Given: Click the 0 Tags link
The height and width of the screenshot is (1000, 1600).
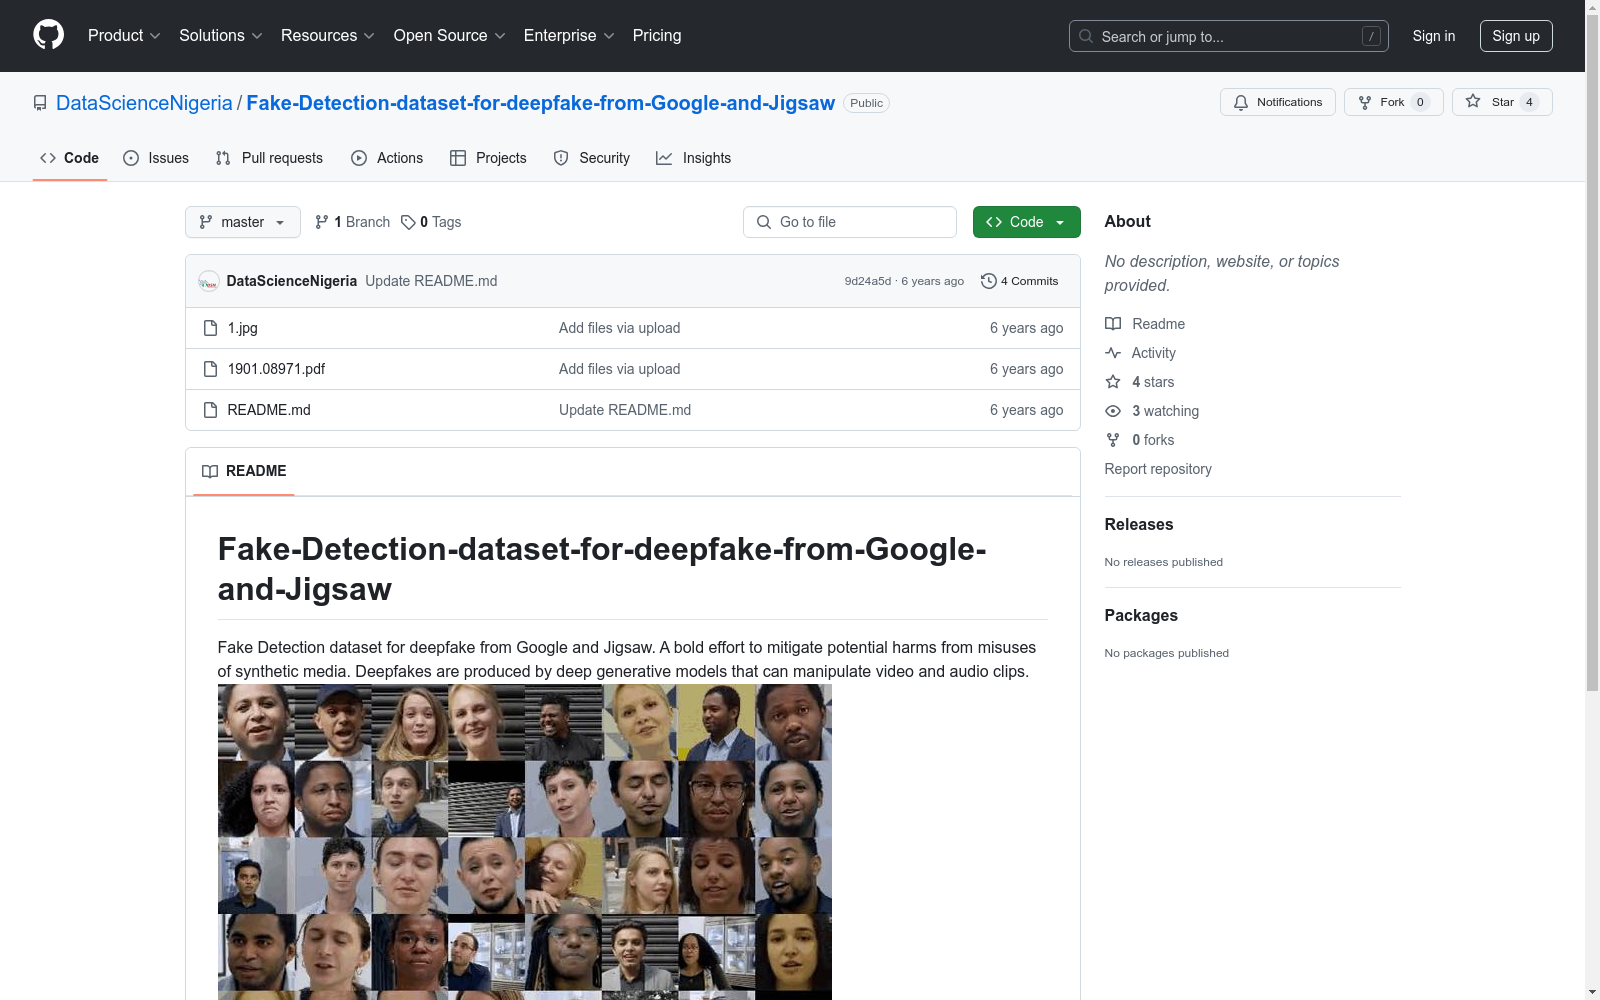Looking at the screenshot, I should pyautogui.click(x=431, y=222).
